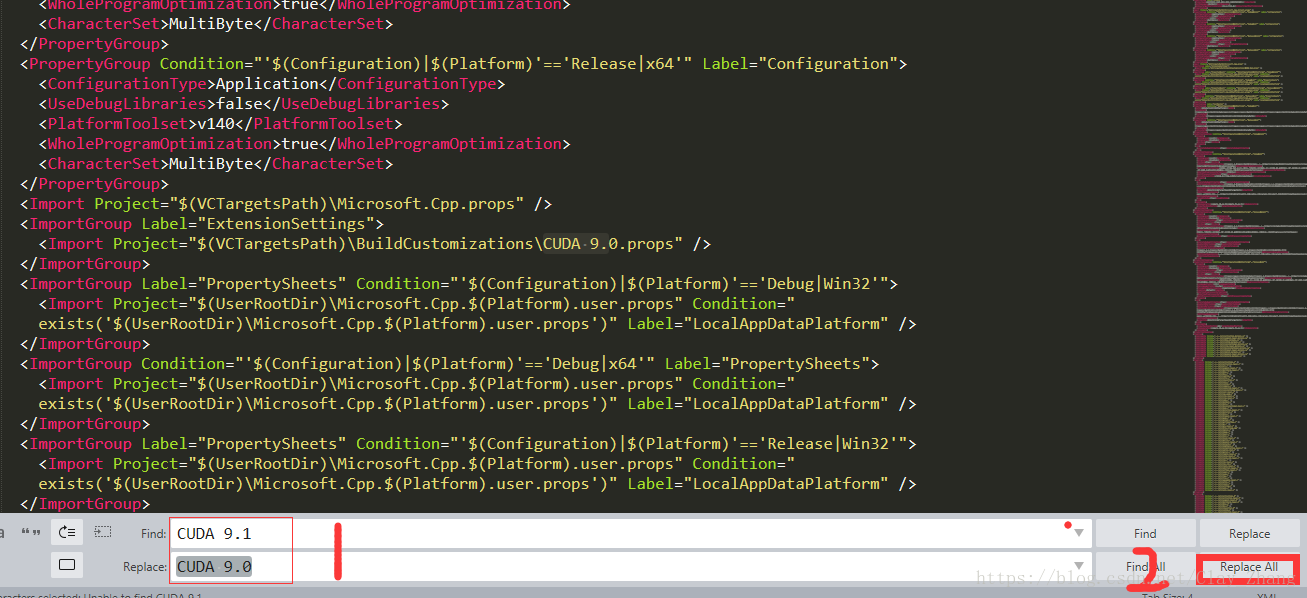Click the Debug|x64 ImportGroup line
The width and height of the screenshot is (1307, 598).
tap(449, 363)
